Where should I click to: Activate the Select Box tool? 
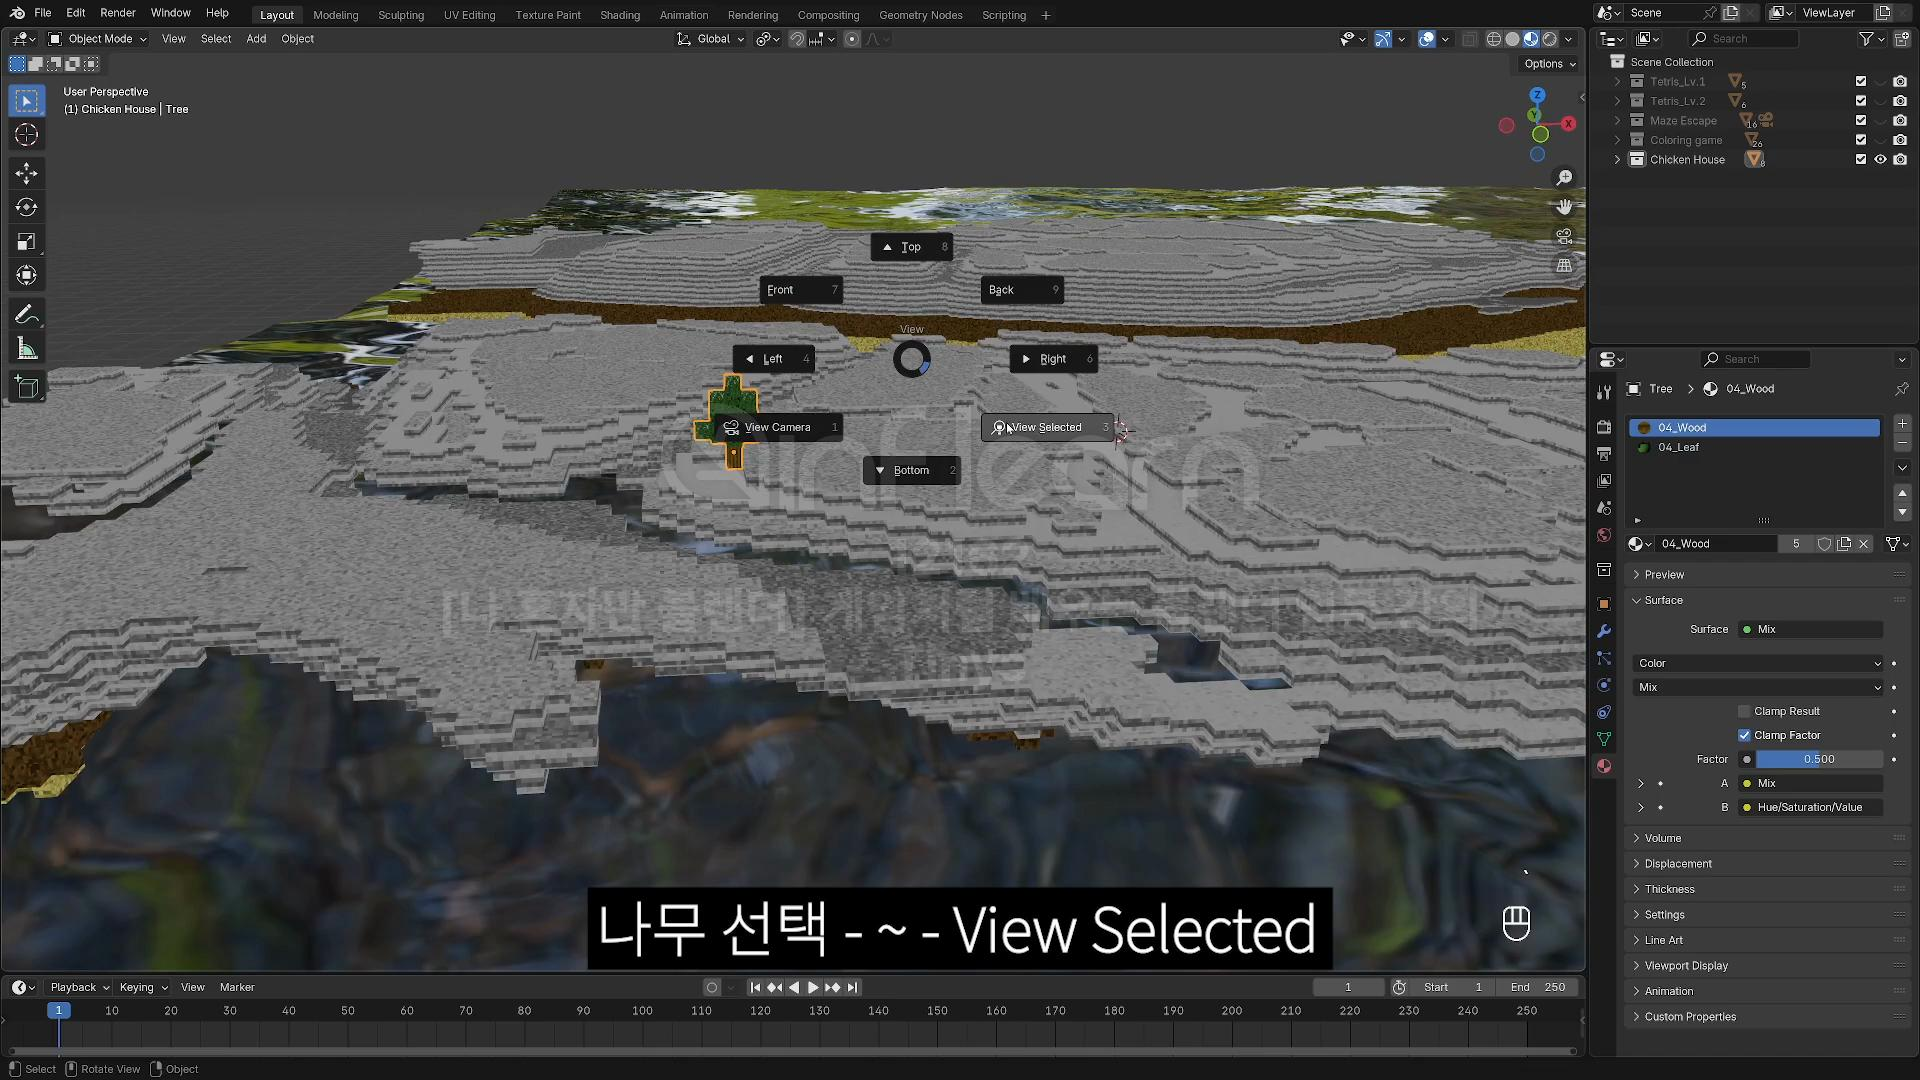(x=27, y=101)
